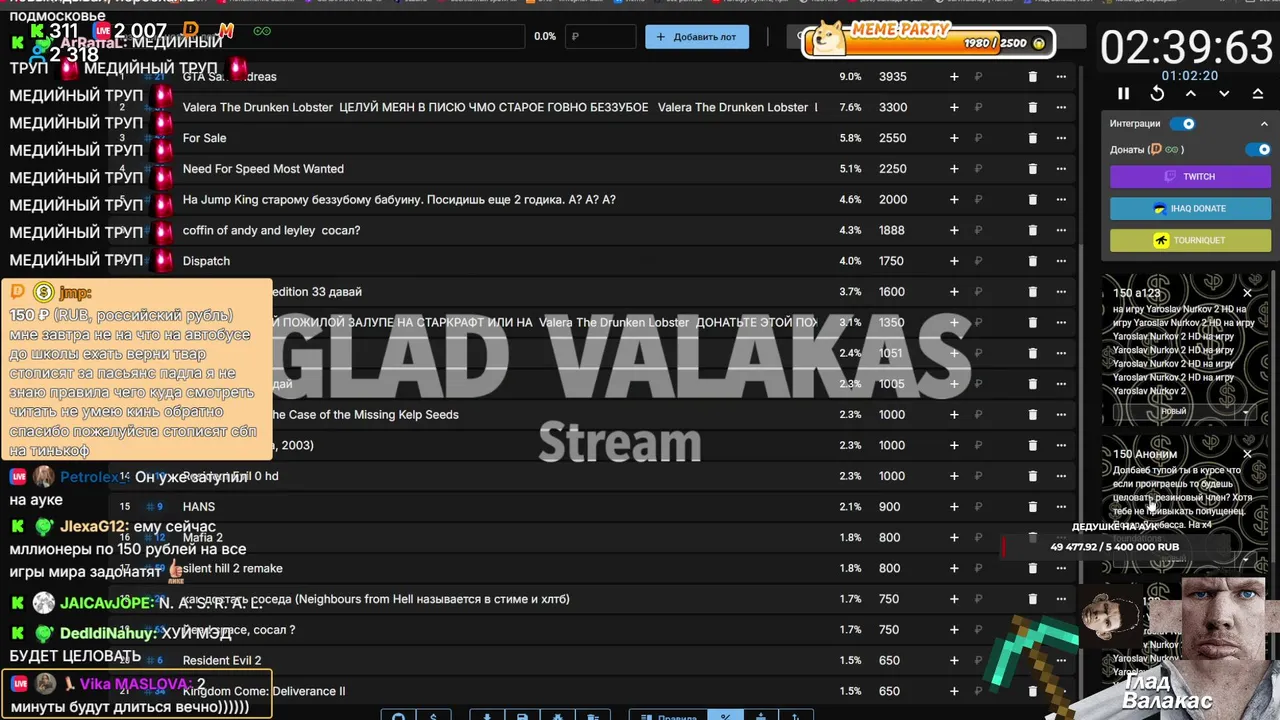
Task: Add amount to silent hill 2 remake
Action: click(954, 568)
